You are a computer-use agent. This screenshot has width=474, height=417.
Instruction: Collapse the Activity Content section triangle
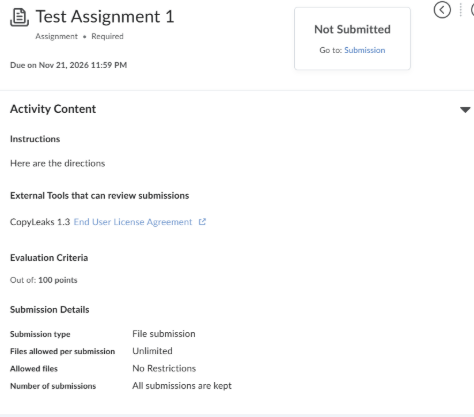(x=465, y=109)
